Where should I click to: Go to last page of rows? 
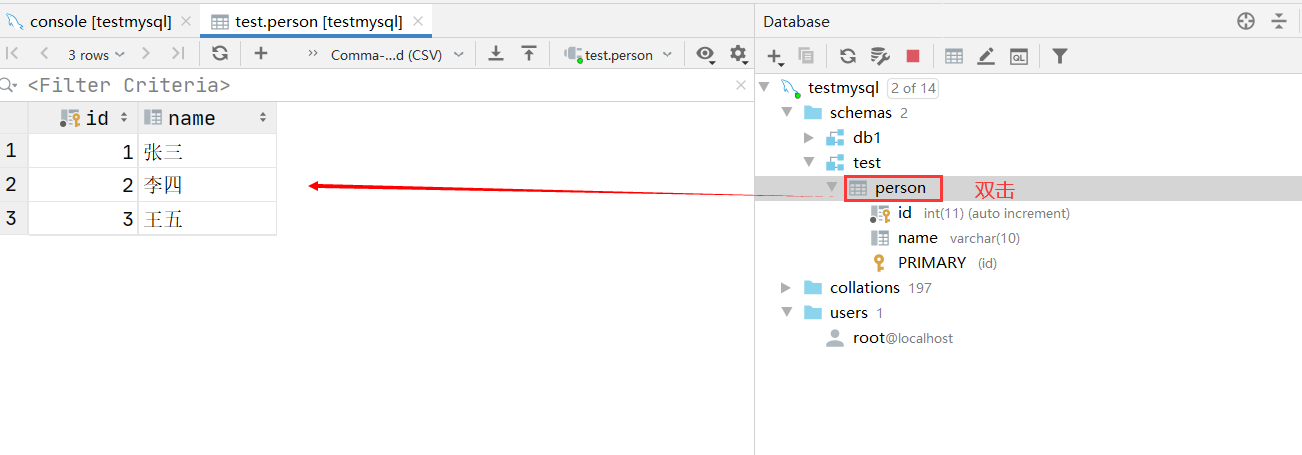[178, 54]
